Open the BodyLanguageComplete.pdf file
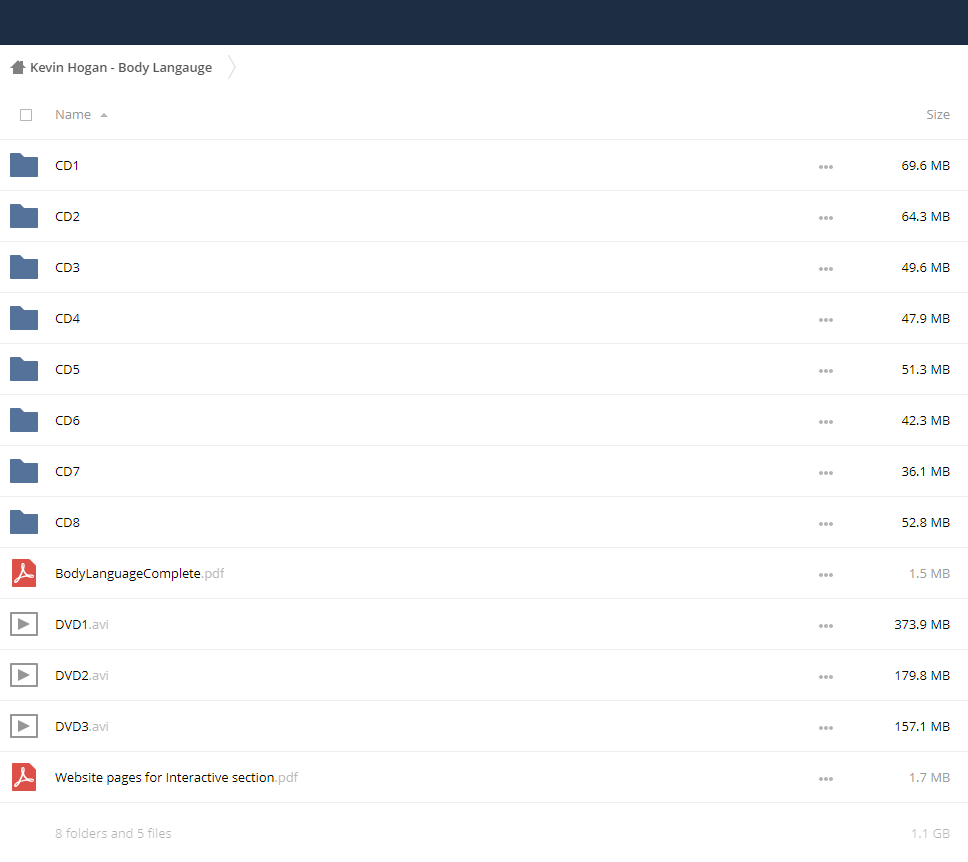Screen dimensions: 968x862 point(140,574)
